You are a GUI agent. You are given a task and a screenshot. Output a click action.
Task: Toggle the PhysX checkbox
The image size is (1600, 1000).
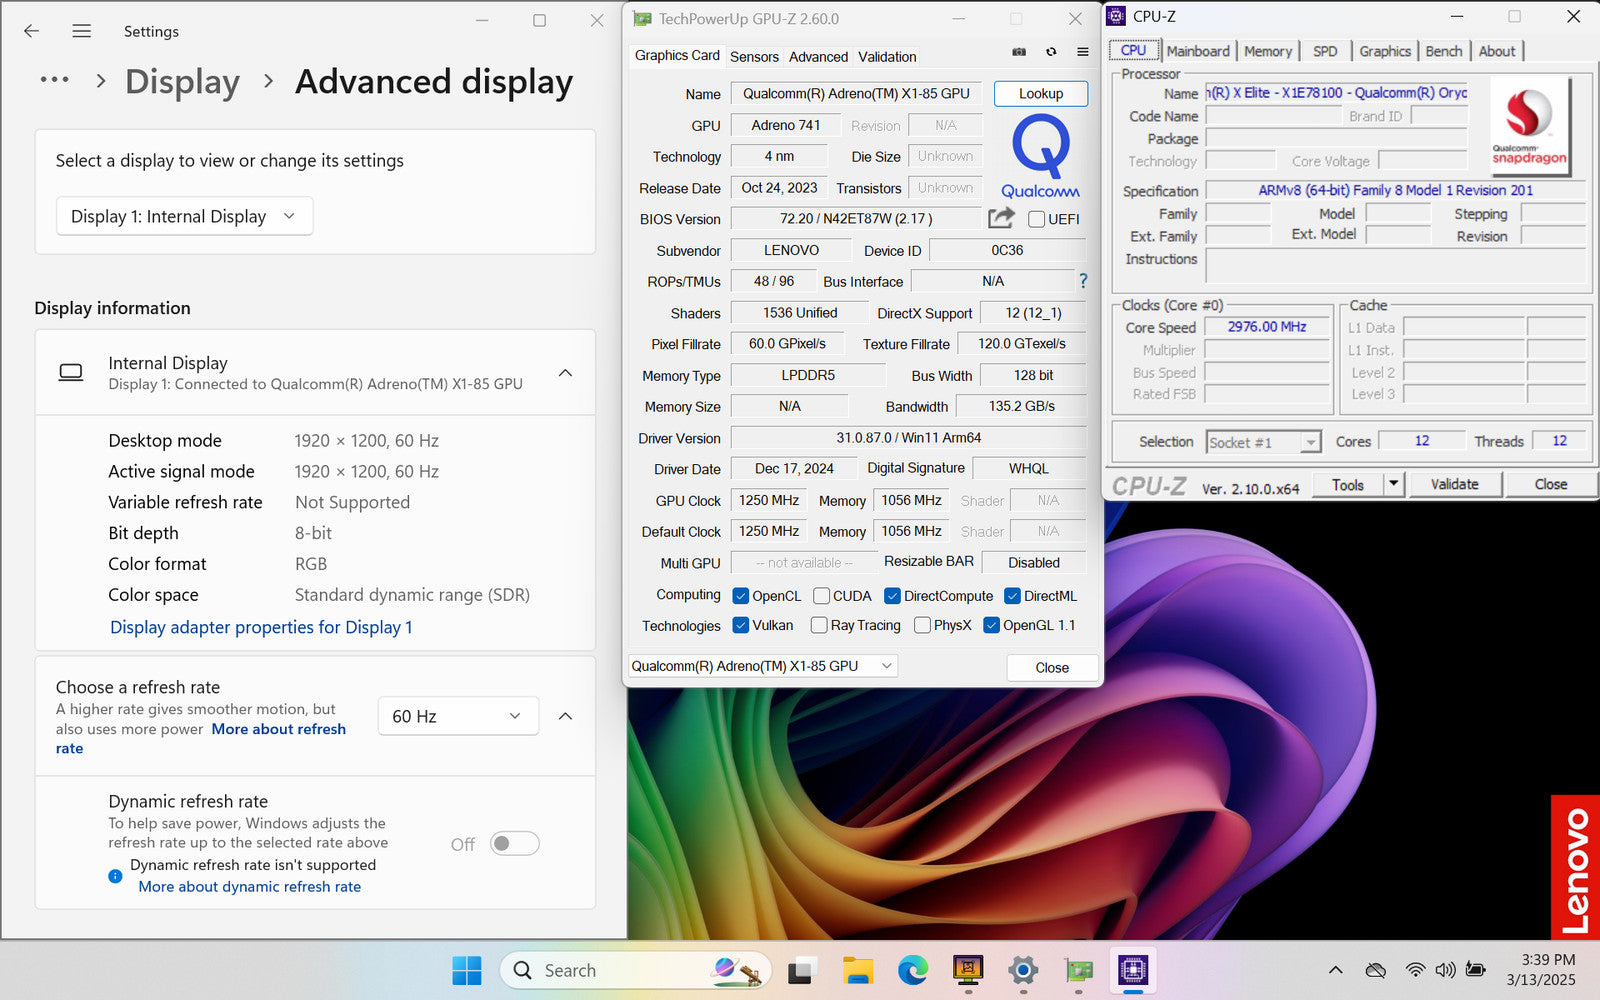922,625
